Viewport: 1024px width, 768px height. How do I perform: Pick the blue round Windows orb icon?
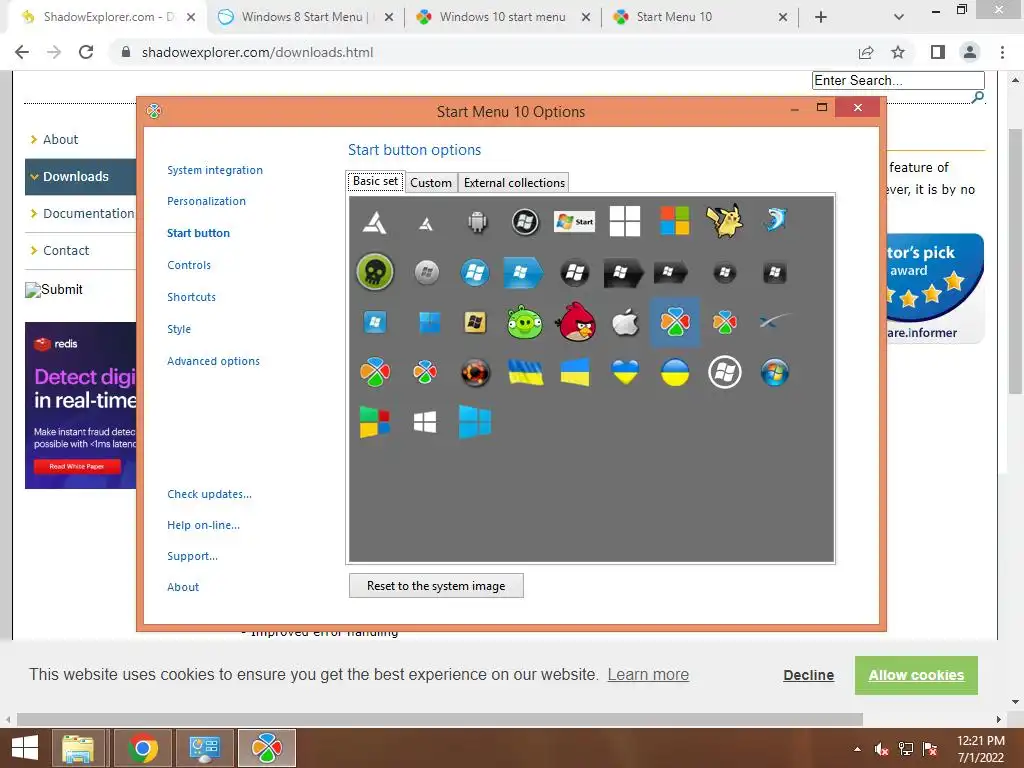click(x=475, y=272)
